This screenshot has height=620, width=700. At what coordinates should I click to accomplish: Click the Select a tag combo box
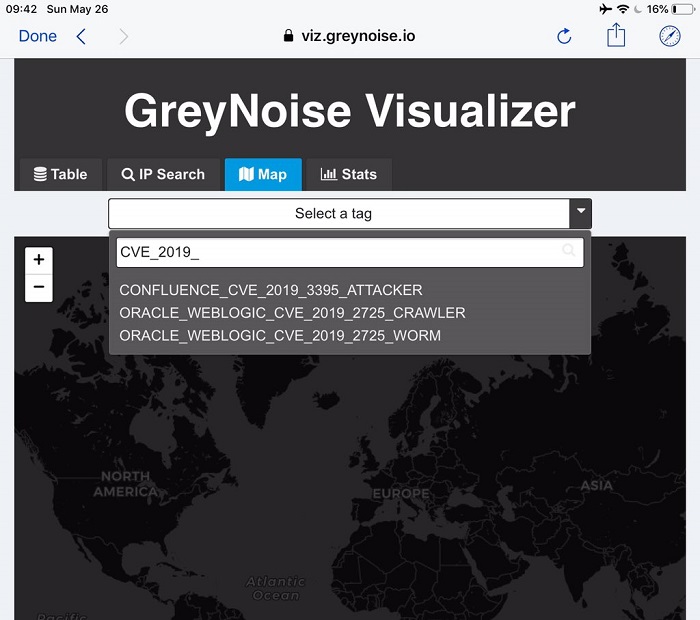(x=350, y=213)
